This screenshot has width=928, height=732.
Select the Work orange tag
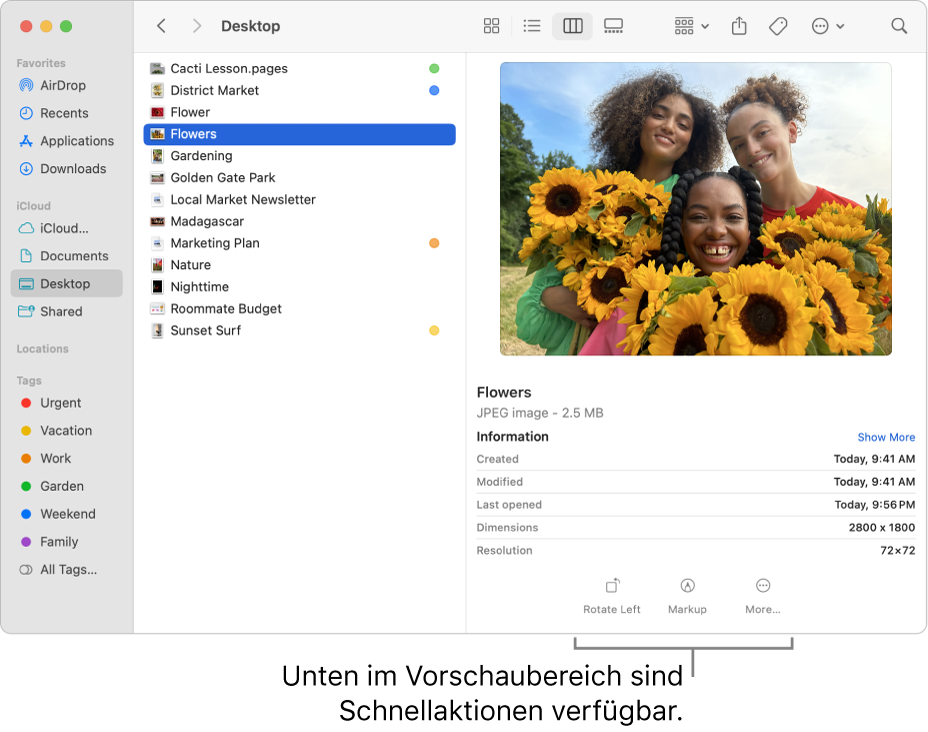66,459
